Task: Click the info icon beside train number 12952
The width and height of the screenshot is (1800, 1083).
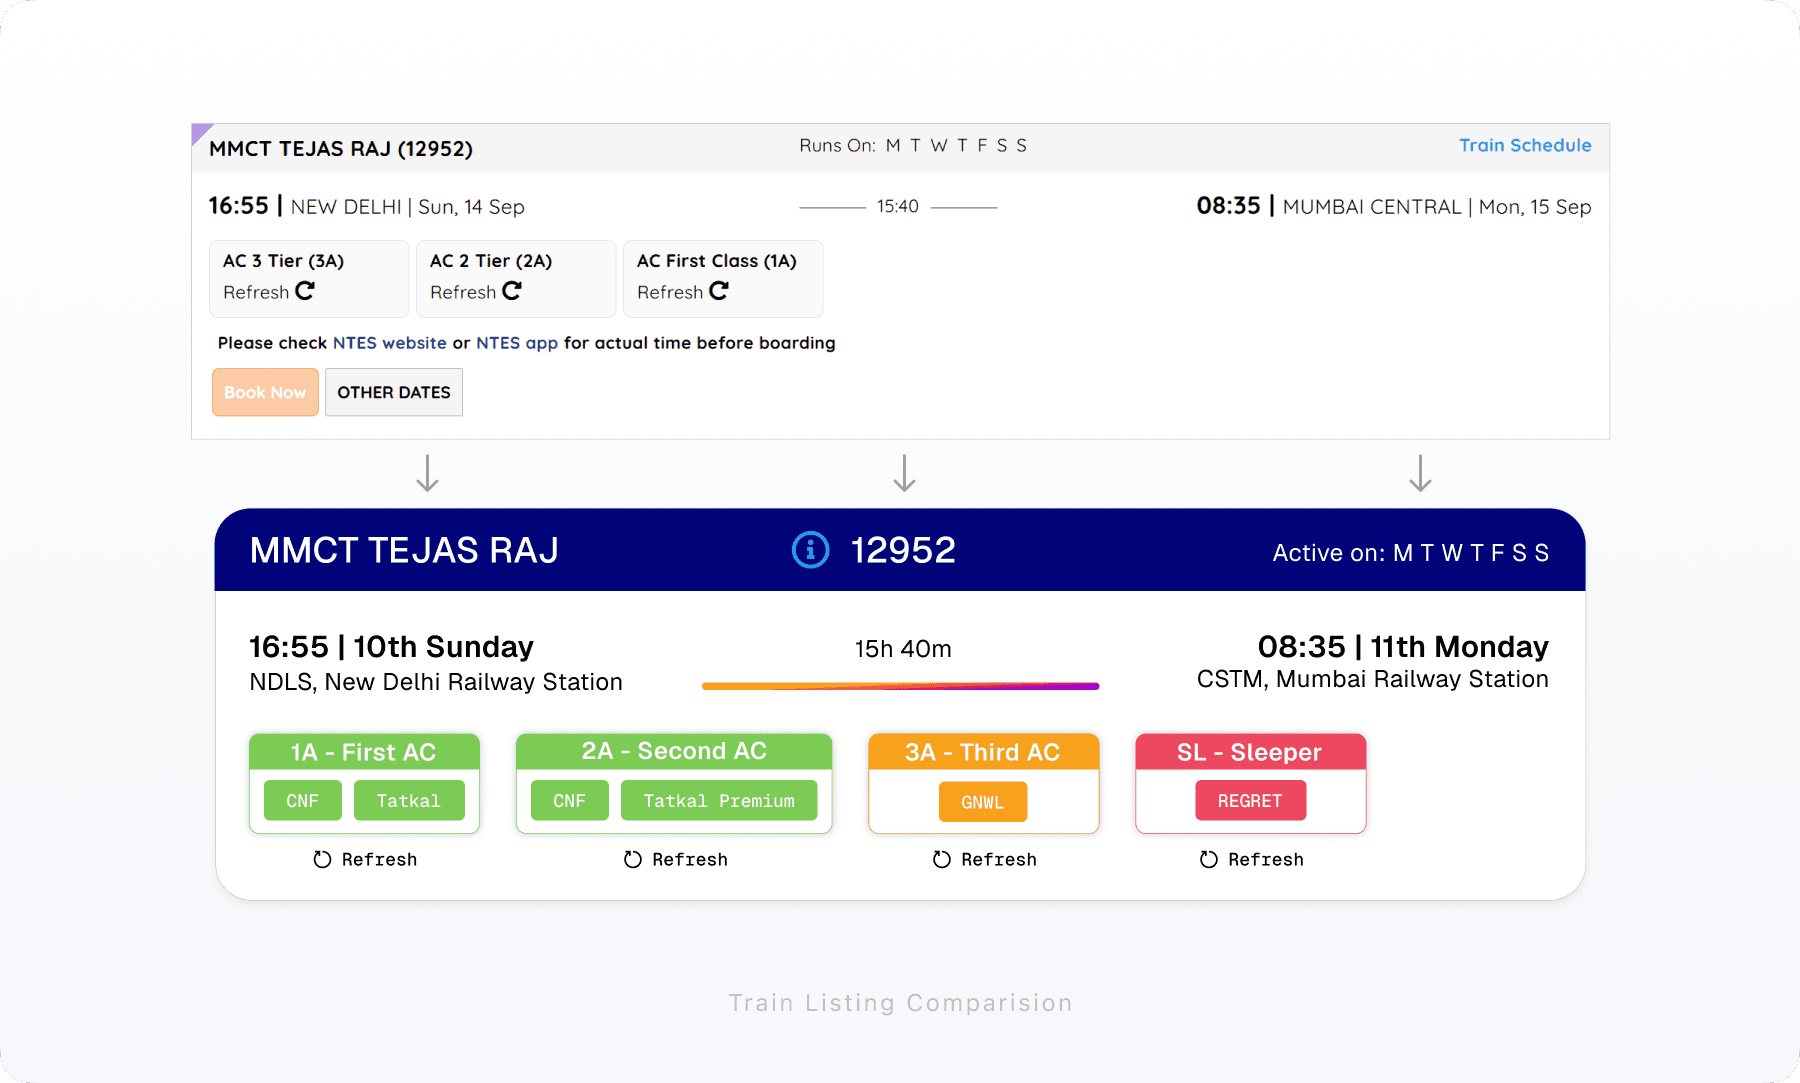Action: (x=810, y=550)
